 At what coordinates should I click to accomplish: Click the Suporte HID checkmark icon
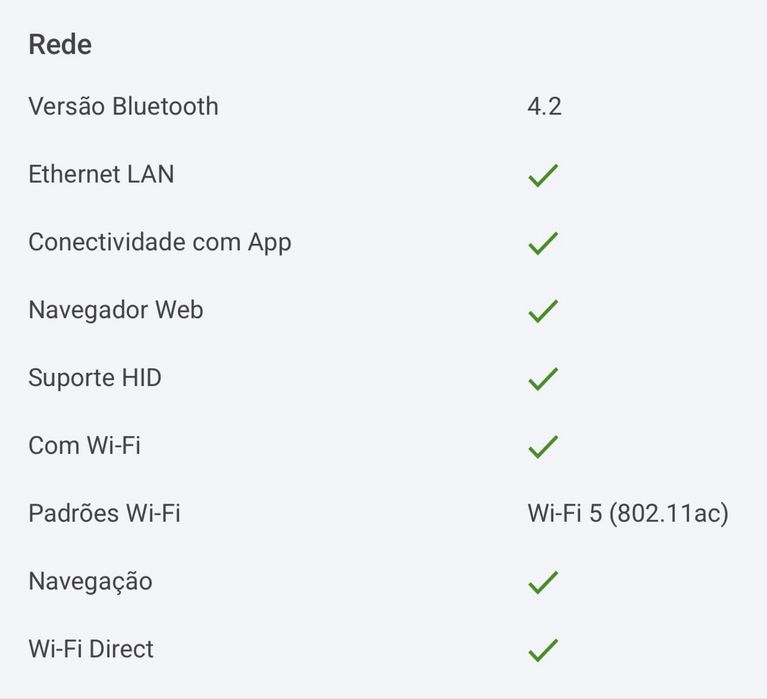click(543, 379)
